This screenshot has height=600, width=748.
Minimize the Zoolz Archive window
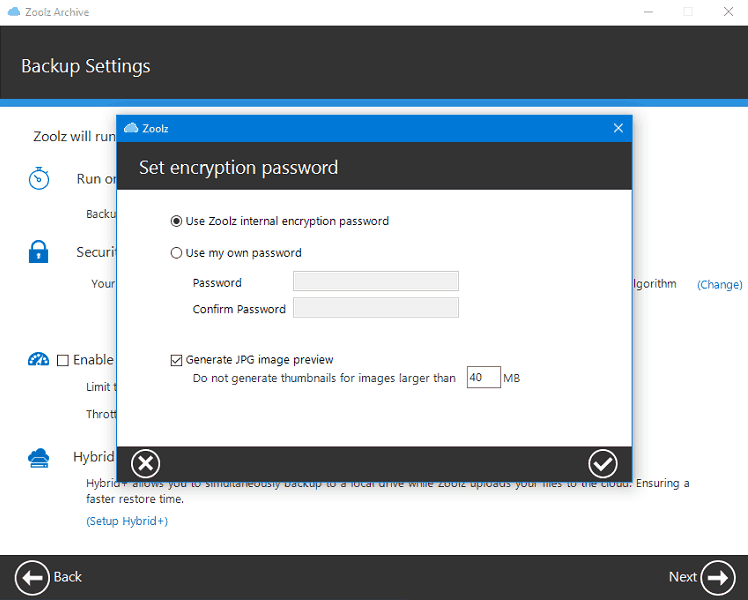pyautogui.click(x=648, y=12)
